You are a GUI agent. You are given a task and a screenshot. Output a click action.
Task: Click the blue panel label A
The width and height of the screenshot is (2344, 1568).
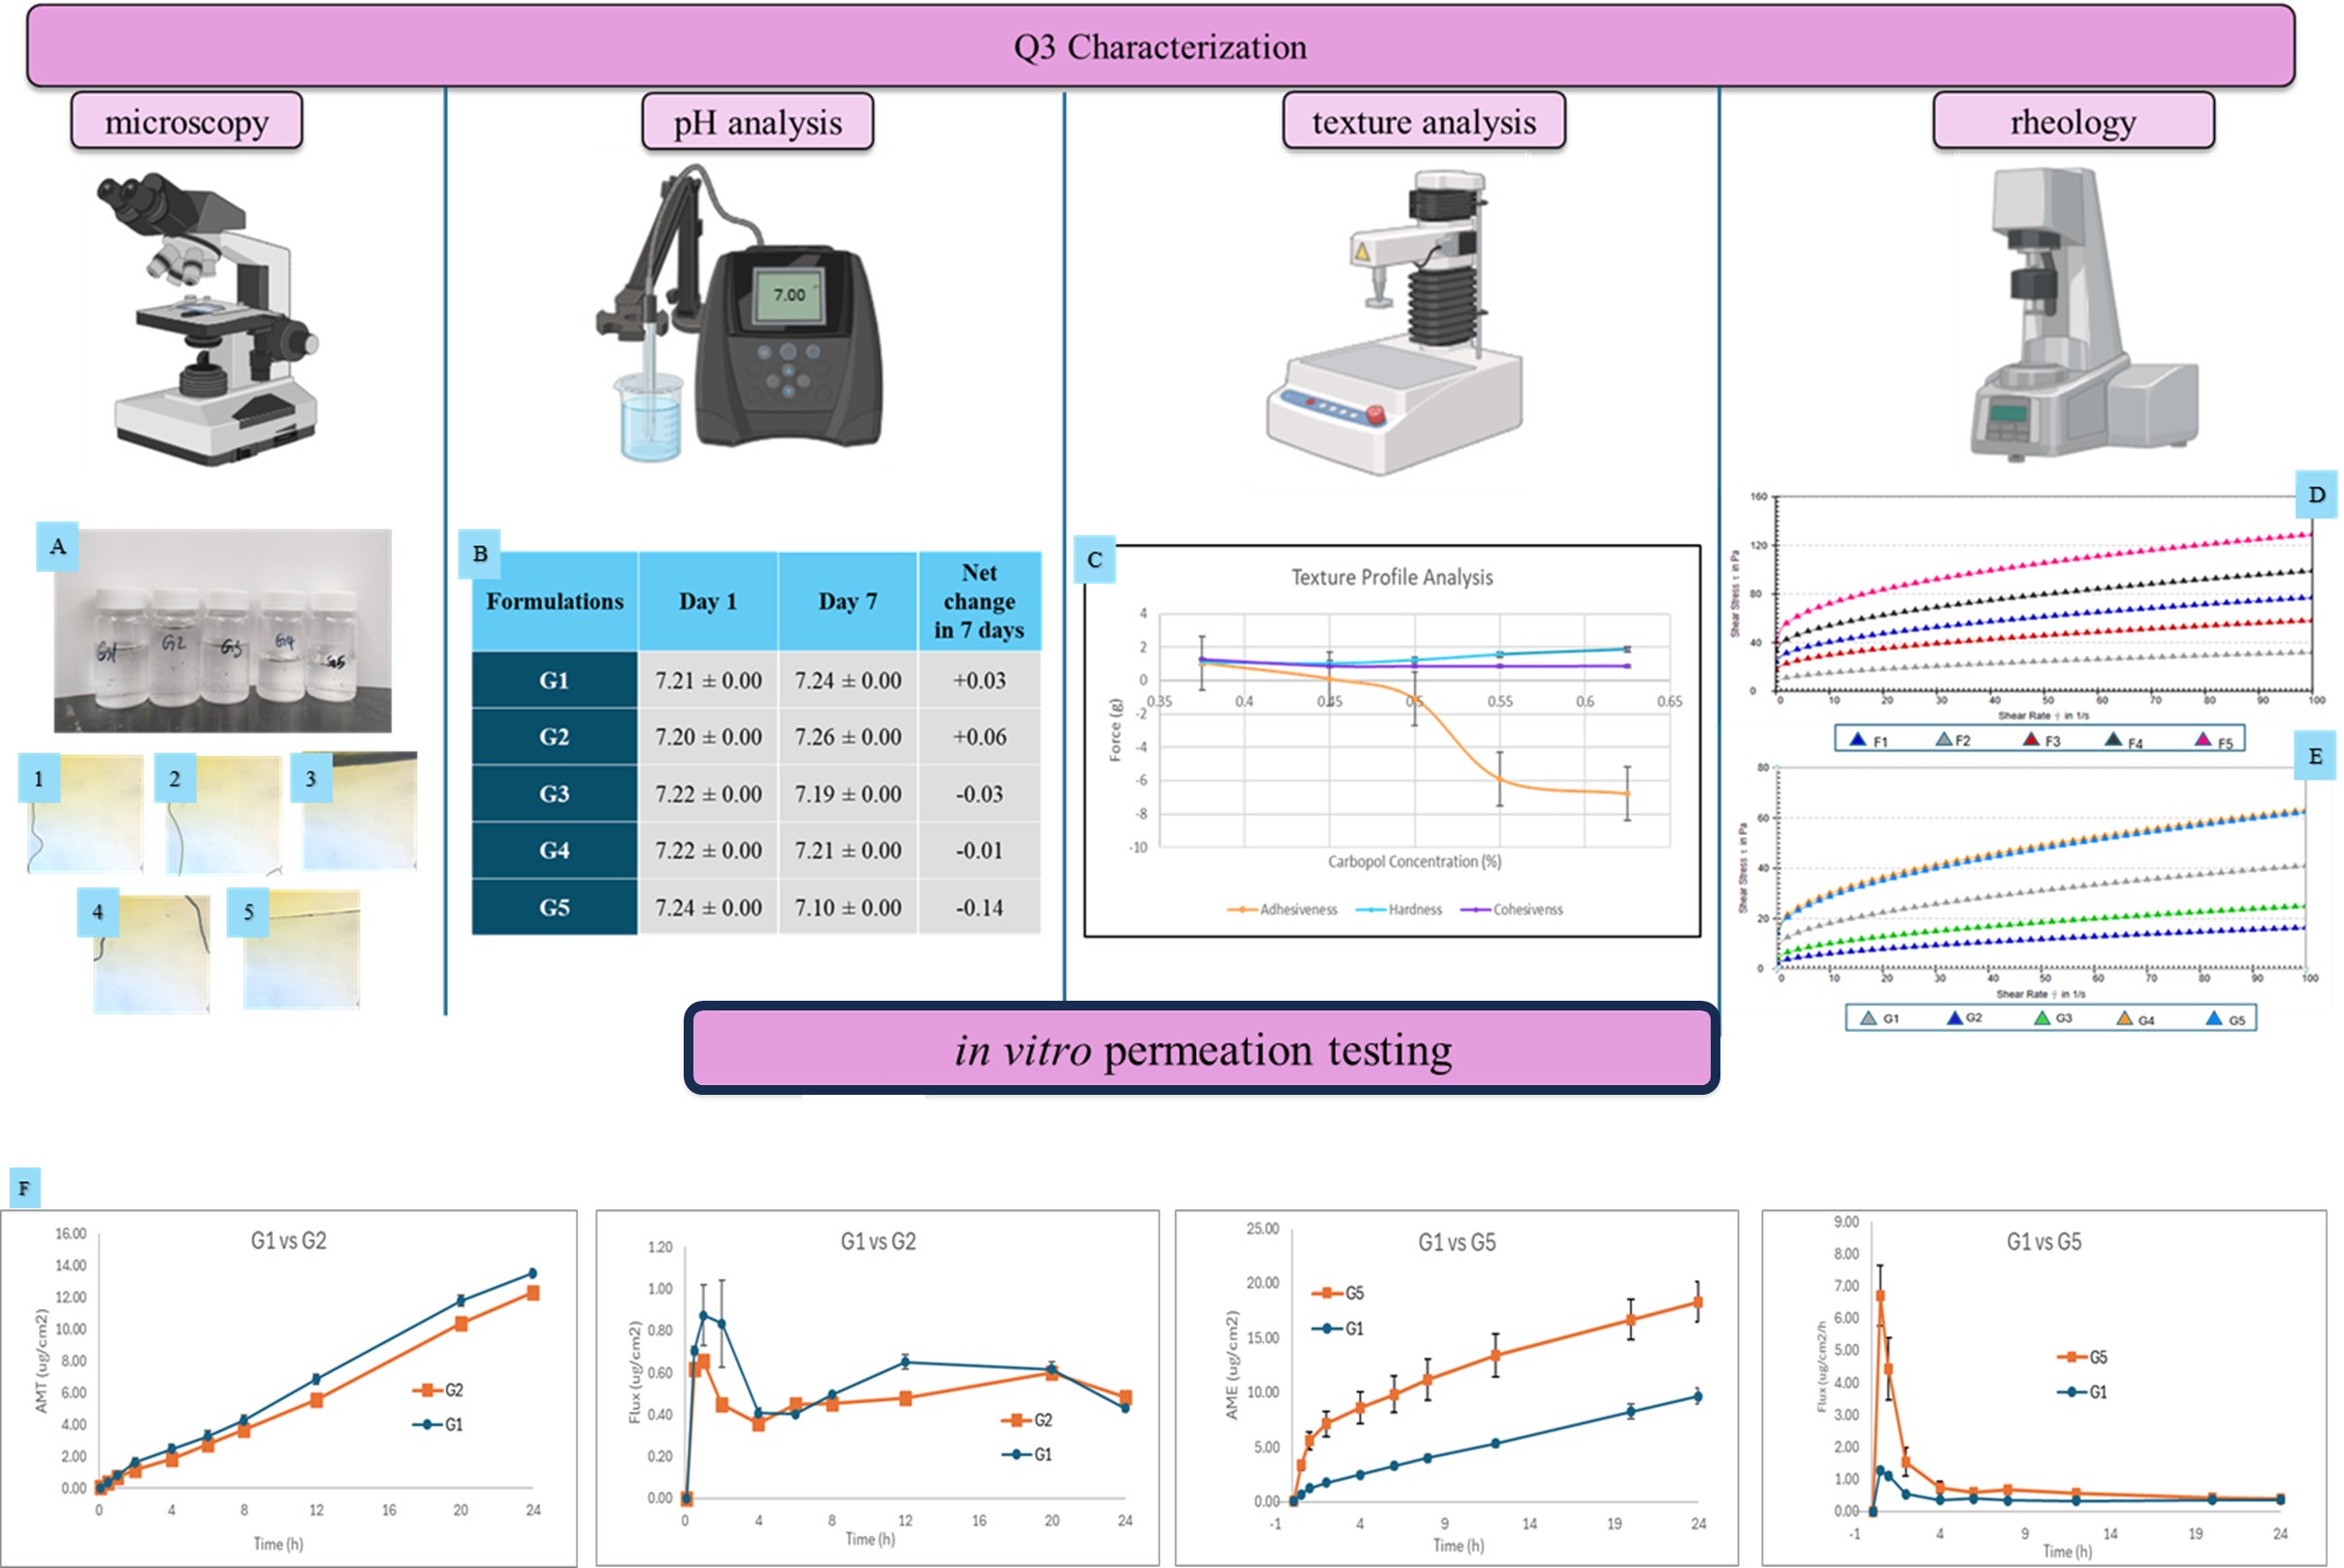coord(57,546)
